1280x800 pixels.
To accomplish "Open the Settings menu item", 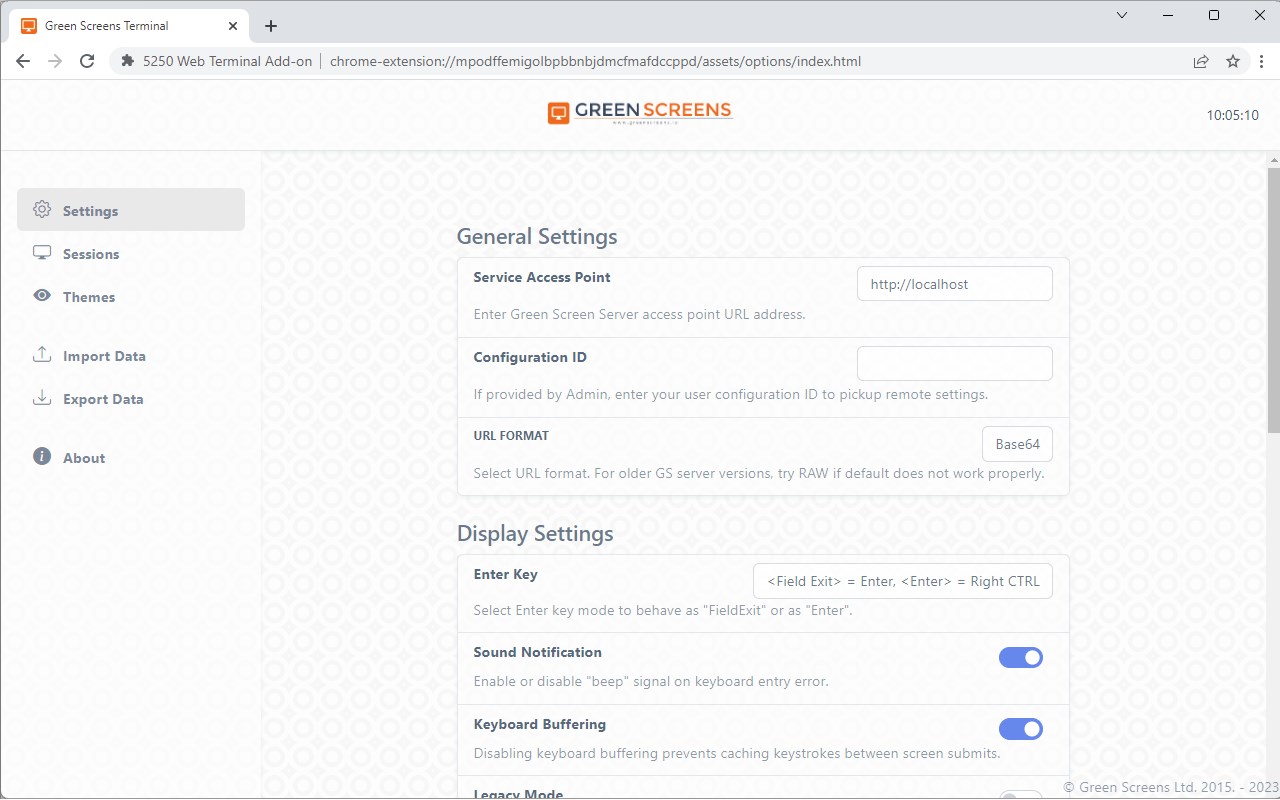I will tap(131, 210).
